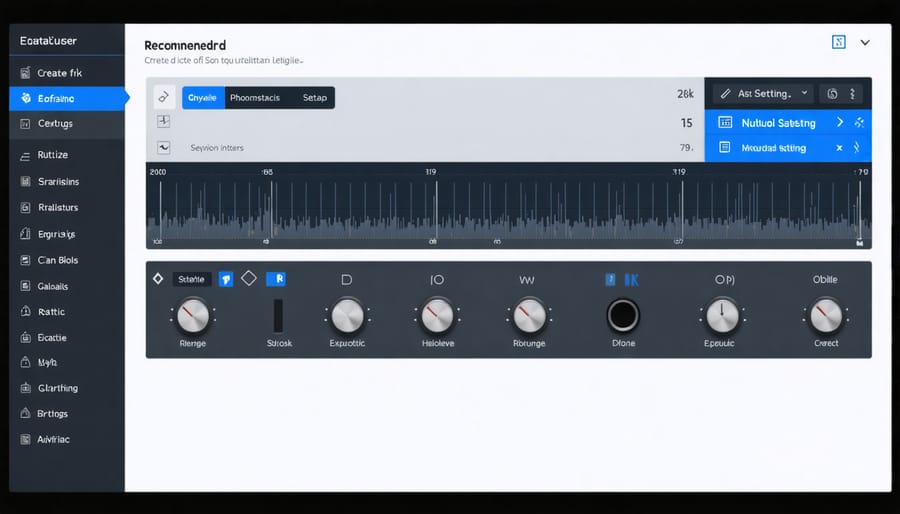Toggle the D indicator above Expuottic knob
The height and width of the screenshot is (514, 900).
[347, 279]
